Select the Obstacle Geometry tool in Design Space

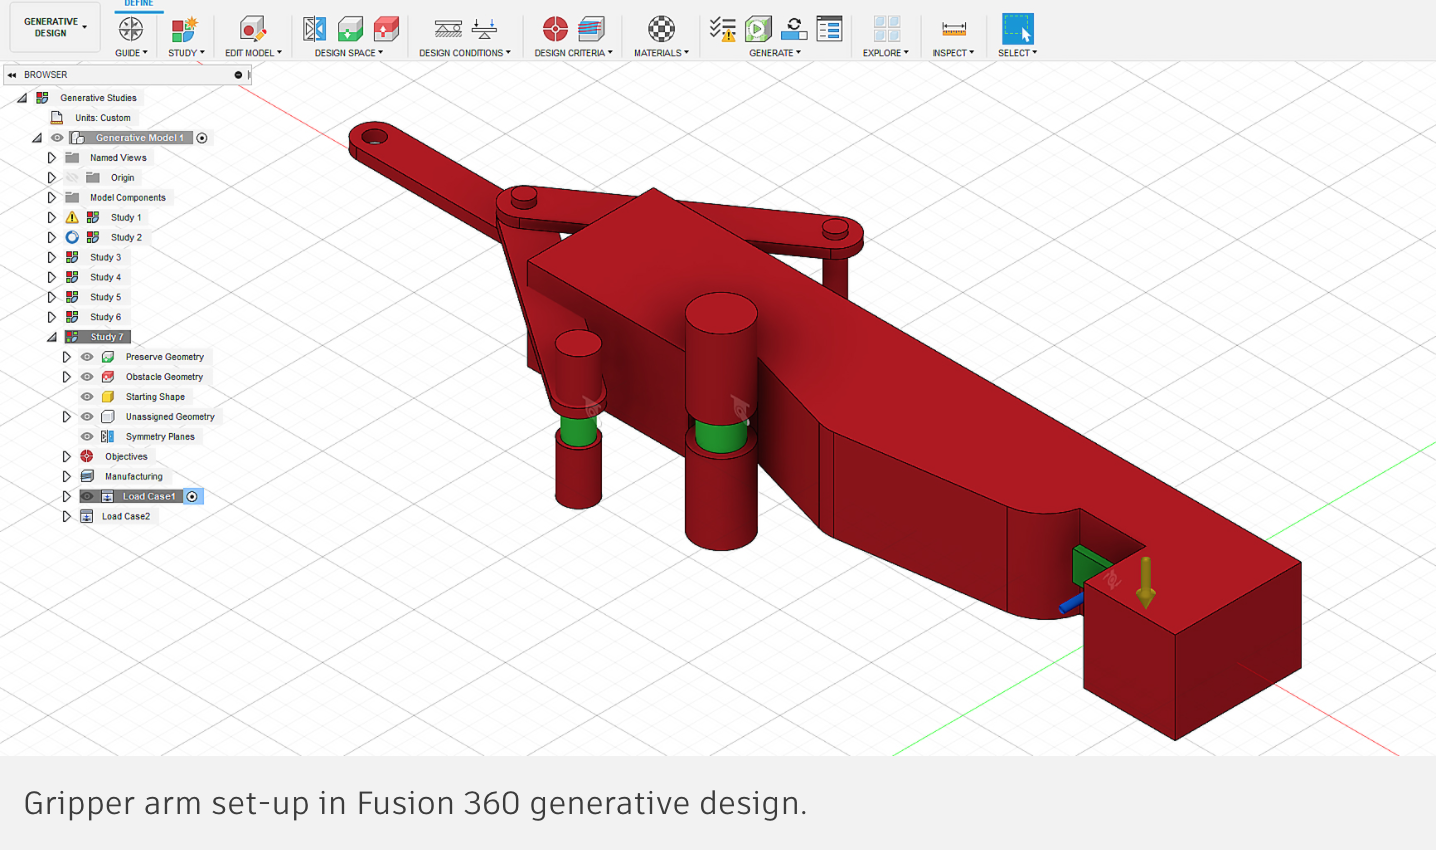(x=386, y=29)
